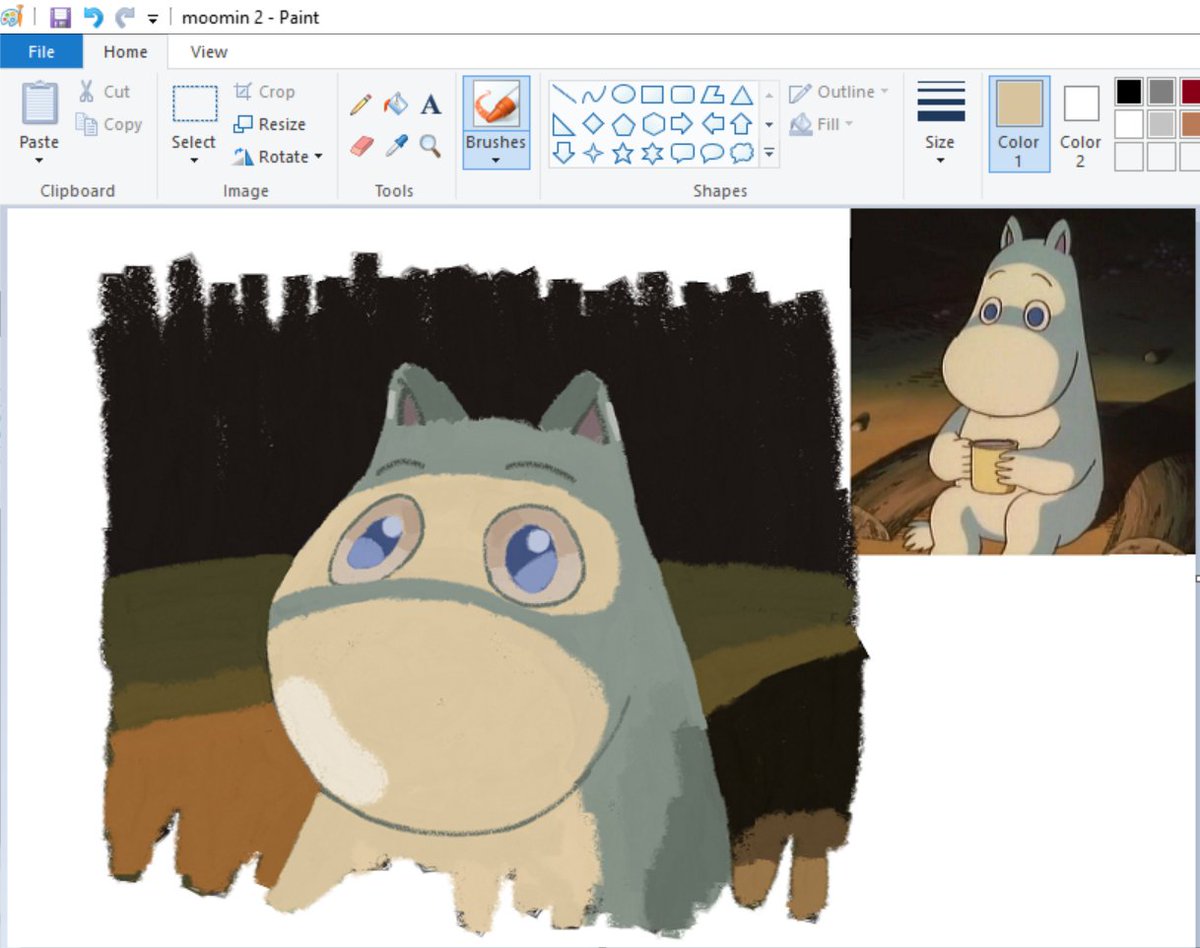The height and width of the screenshot is (948, 1200).
Task: Choose the Curve shape
Action: (593, 95)
